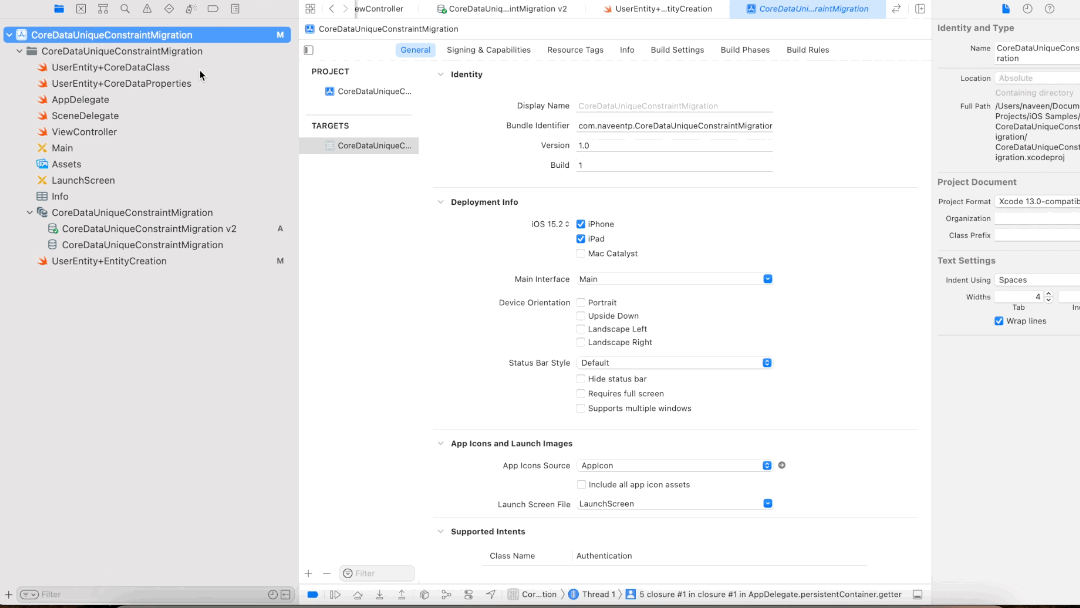Open the Find navigator magnifier icon
This screenshot has width=1080, height=608.
coord(125,9)
